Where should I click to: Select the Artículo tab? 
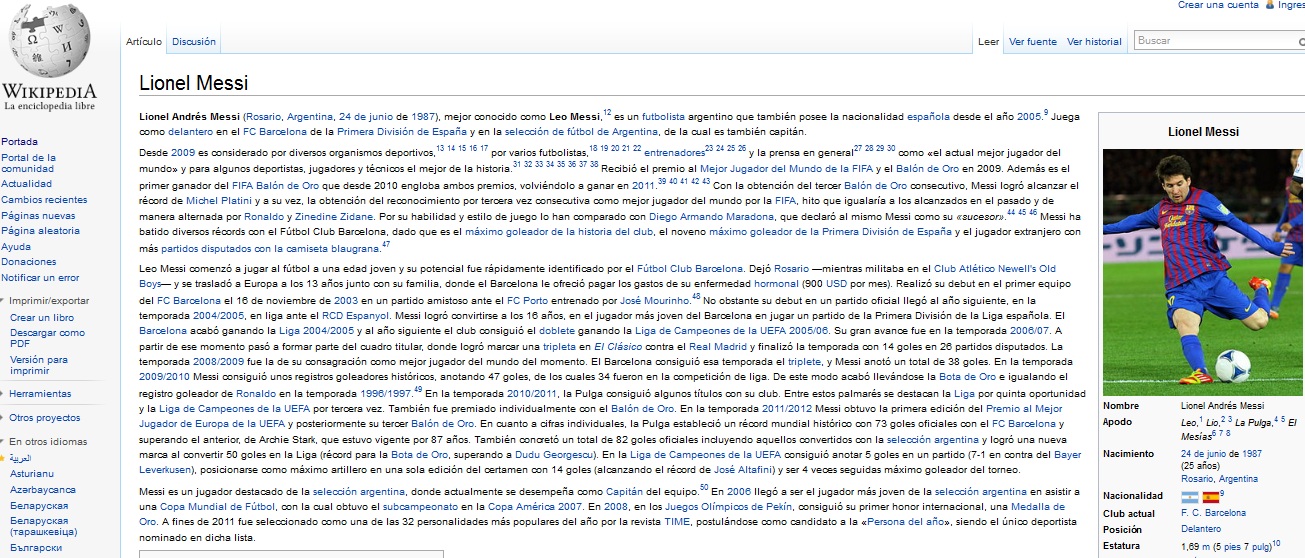(x=144, y=42)
